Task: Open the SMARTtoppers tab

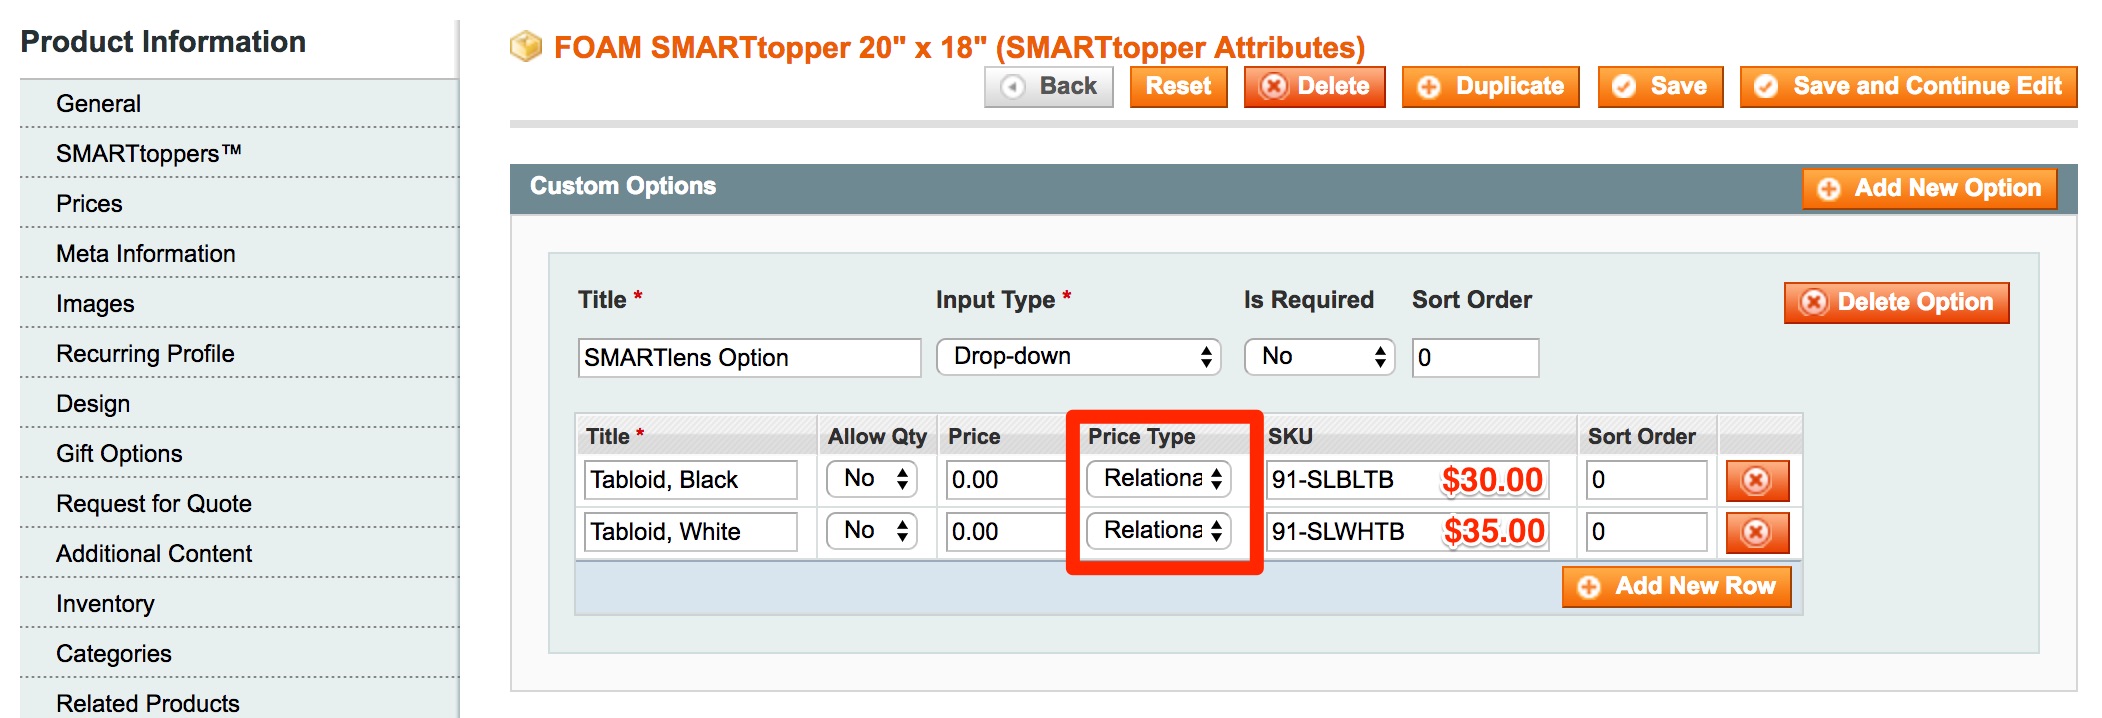Action: [240, 154]
